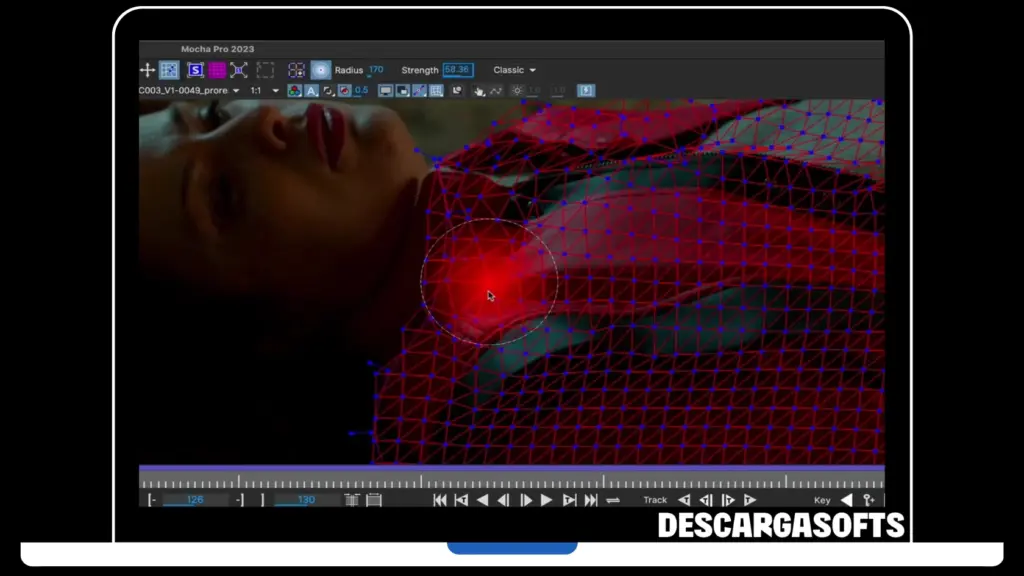
Task: Toggle the monitor view layout icon
Action: [x=386, y=90]
